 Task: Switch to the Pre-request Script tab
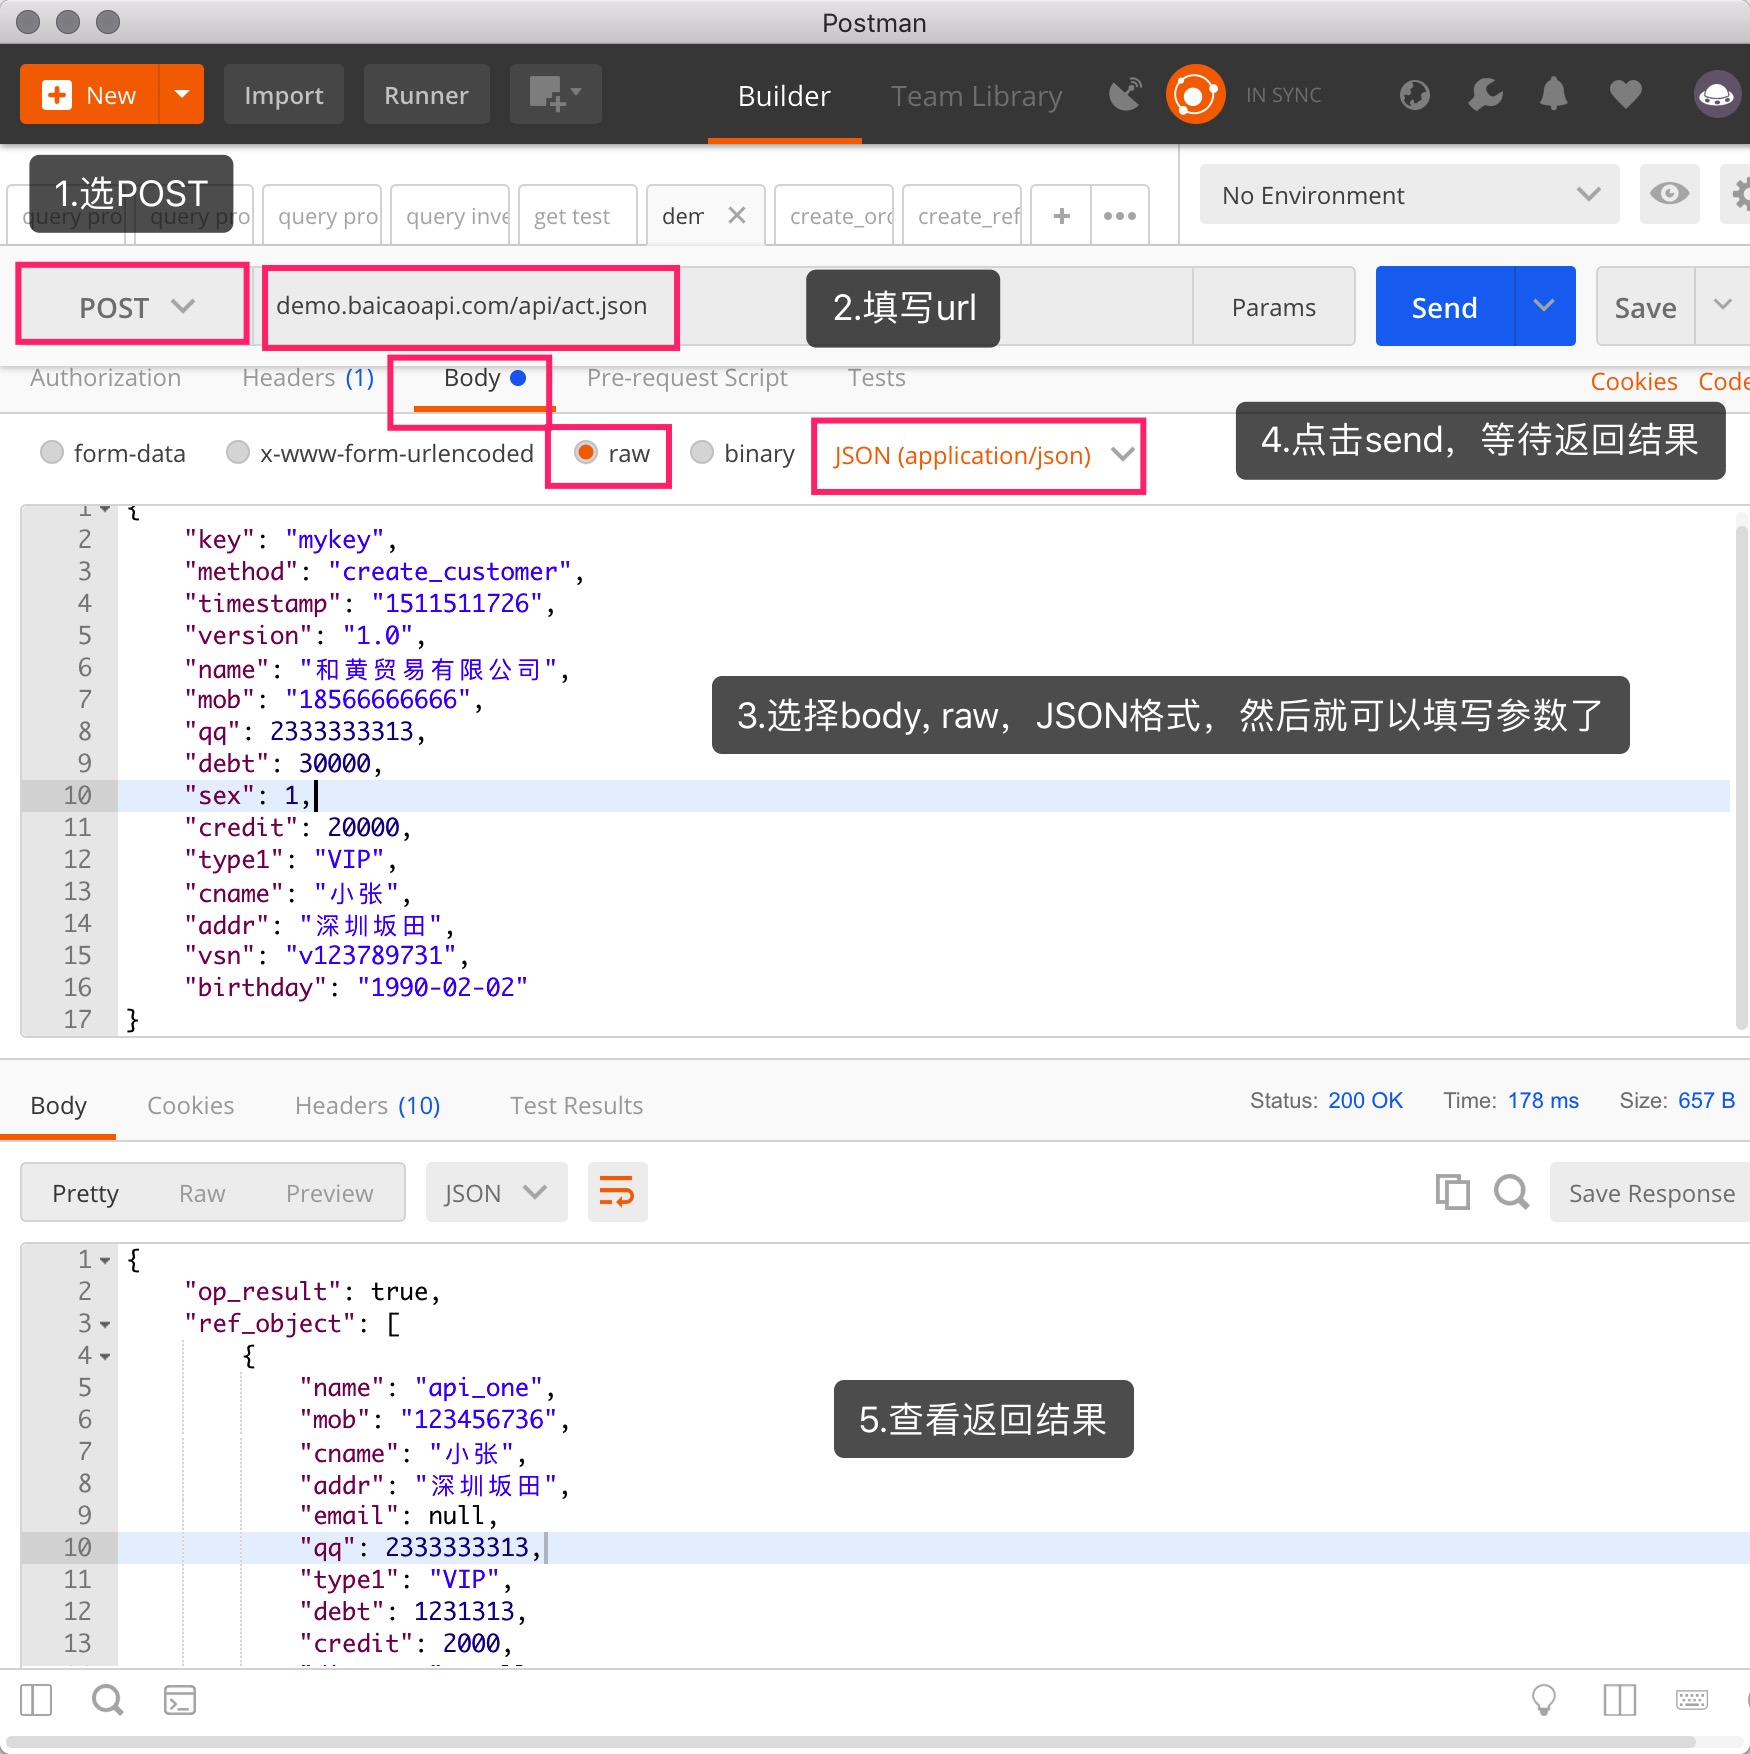point(686,378)
